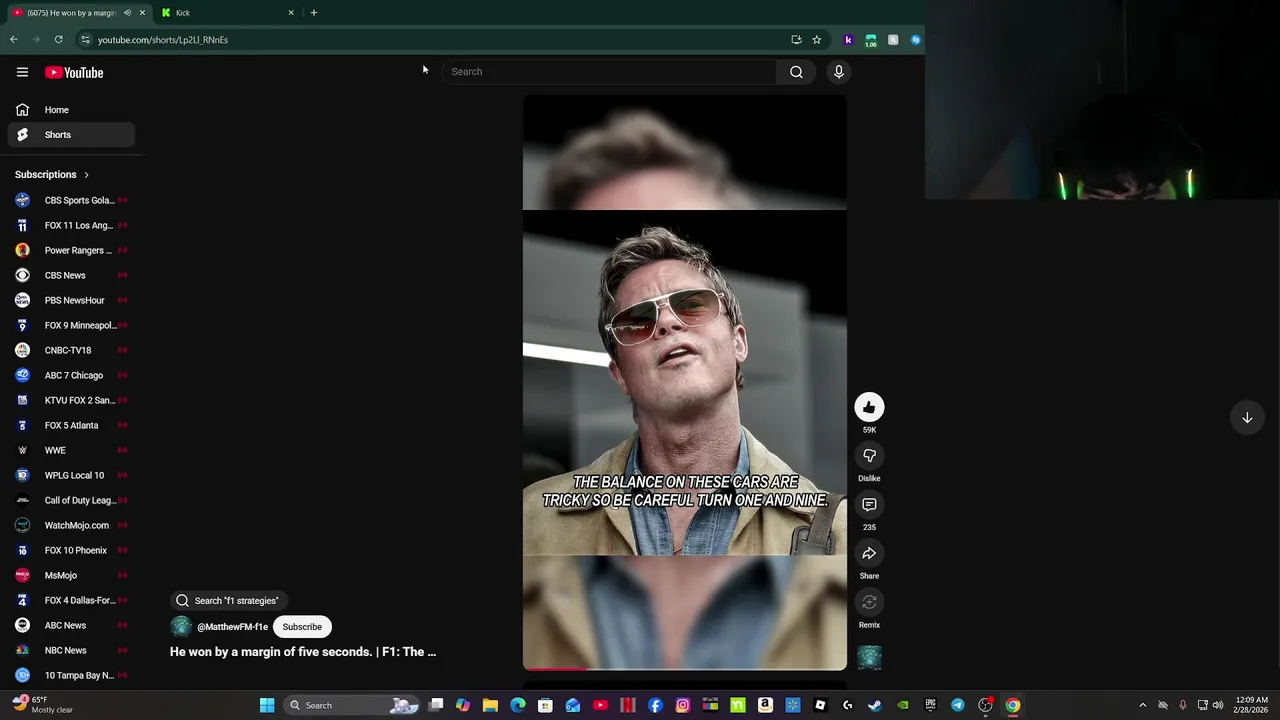Click the MatthewFM-f1e channel avatar
The width and height of the screenshot is (1280, 720).
181,627
